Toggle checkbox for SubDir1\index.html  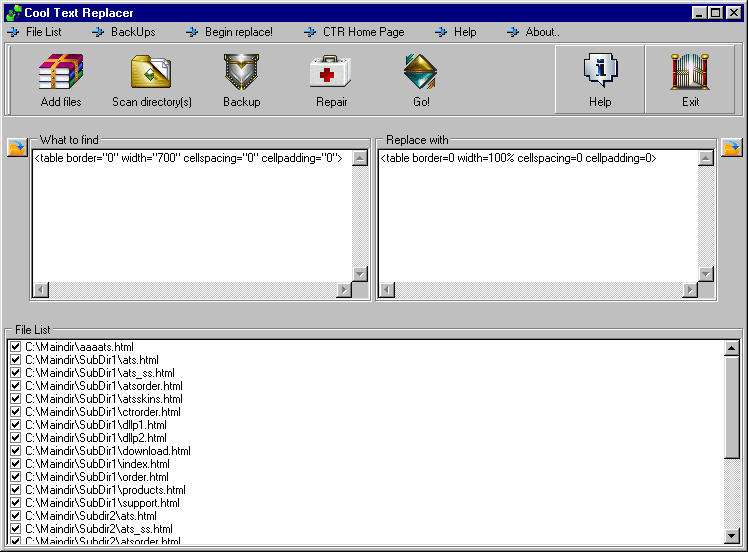[x=15, y=464]
